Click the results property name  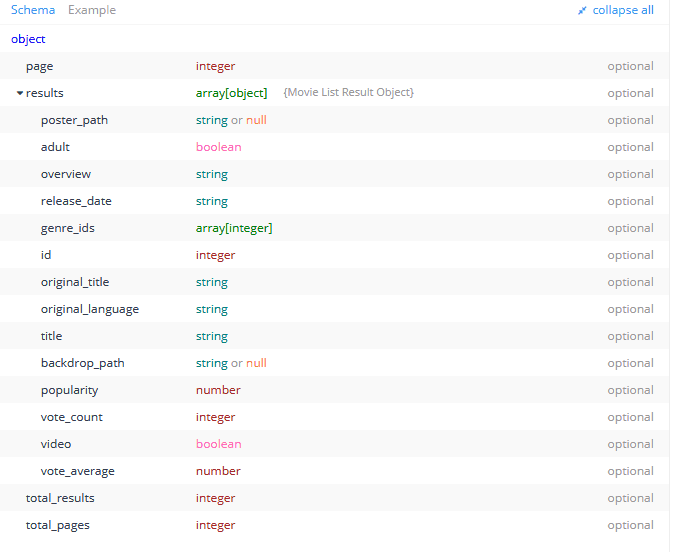point(45,93)
